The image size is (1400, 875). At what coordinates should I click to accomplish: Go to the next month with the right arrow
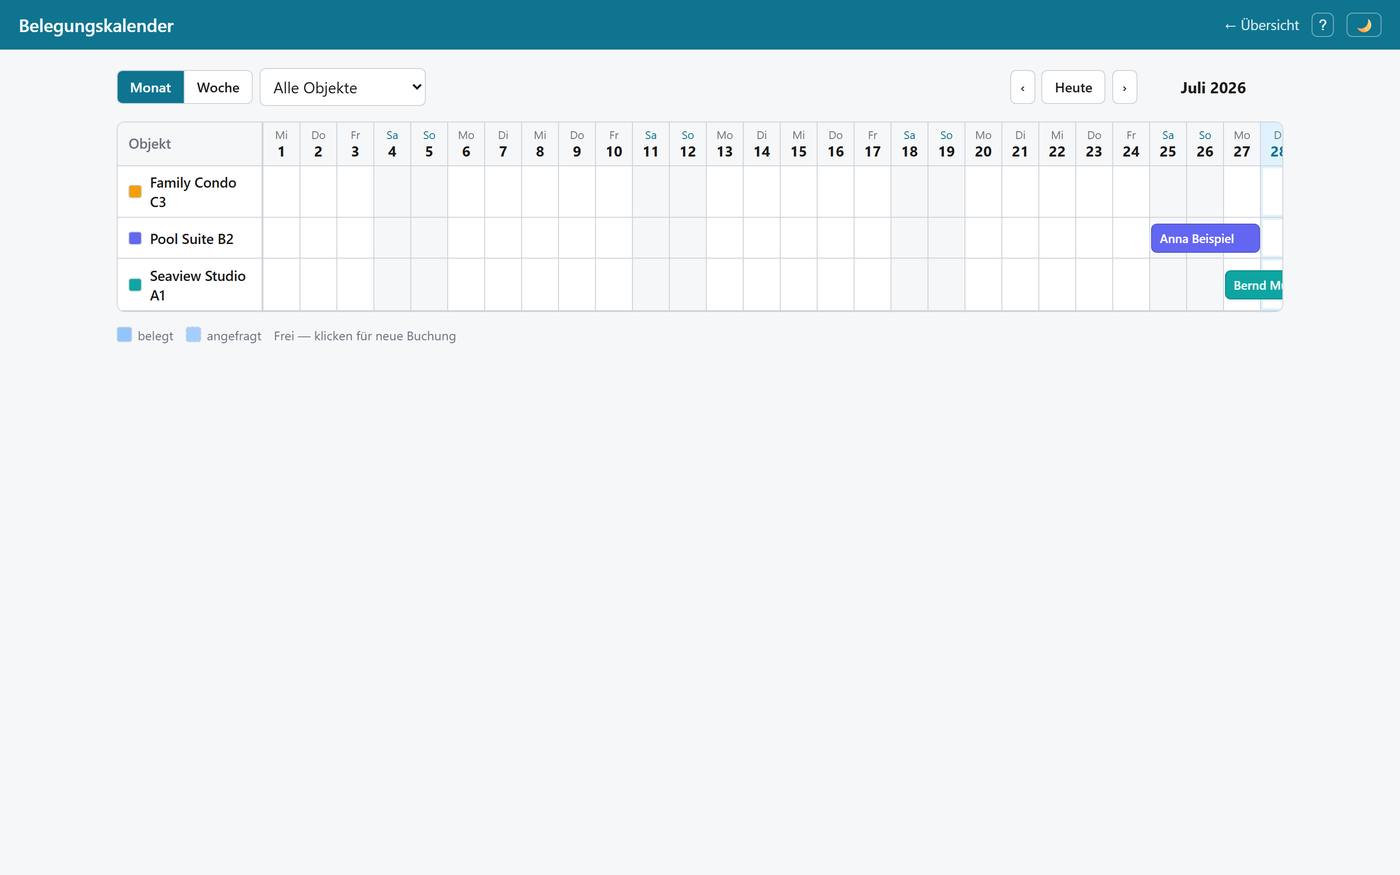coord(1124,87)
